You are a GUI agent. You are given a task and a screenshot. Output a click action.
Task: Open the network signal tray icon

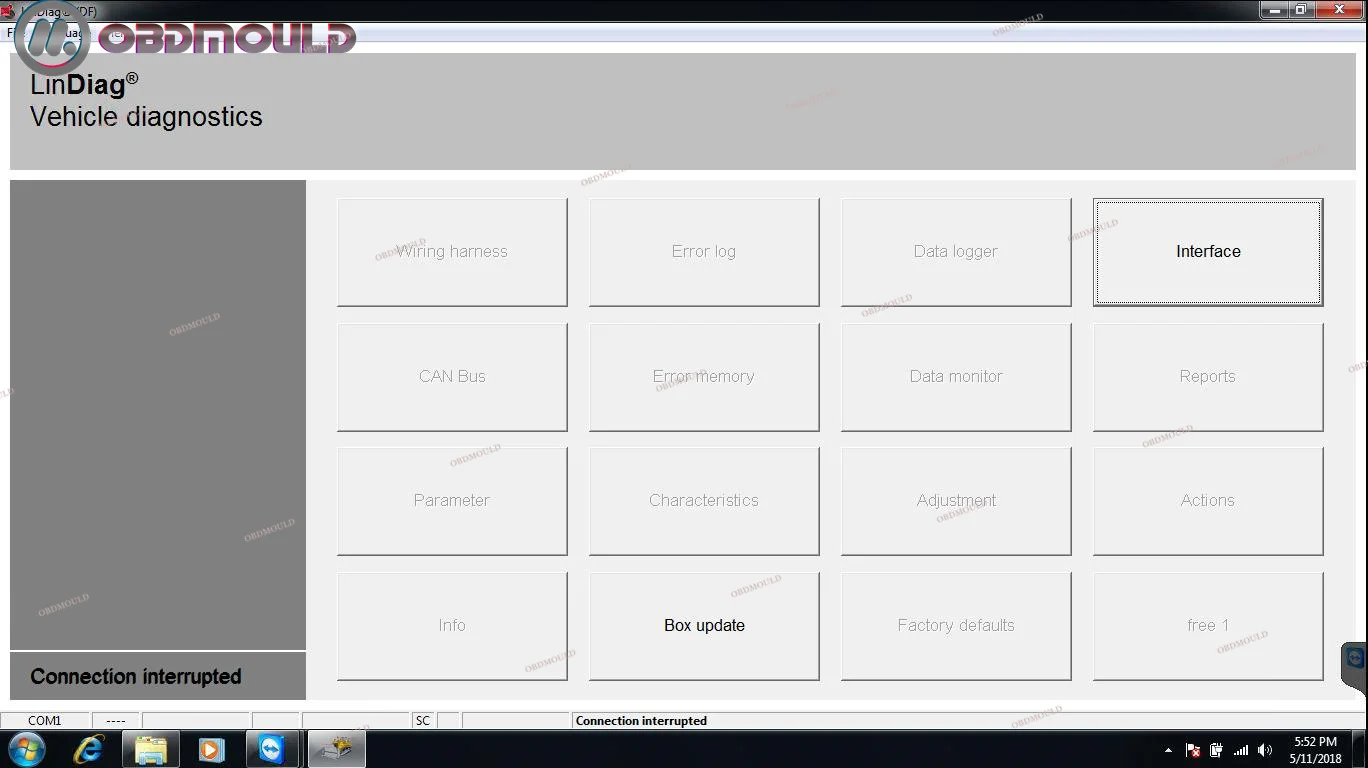1241,750
